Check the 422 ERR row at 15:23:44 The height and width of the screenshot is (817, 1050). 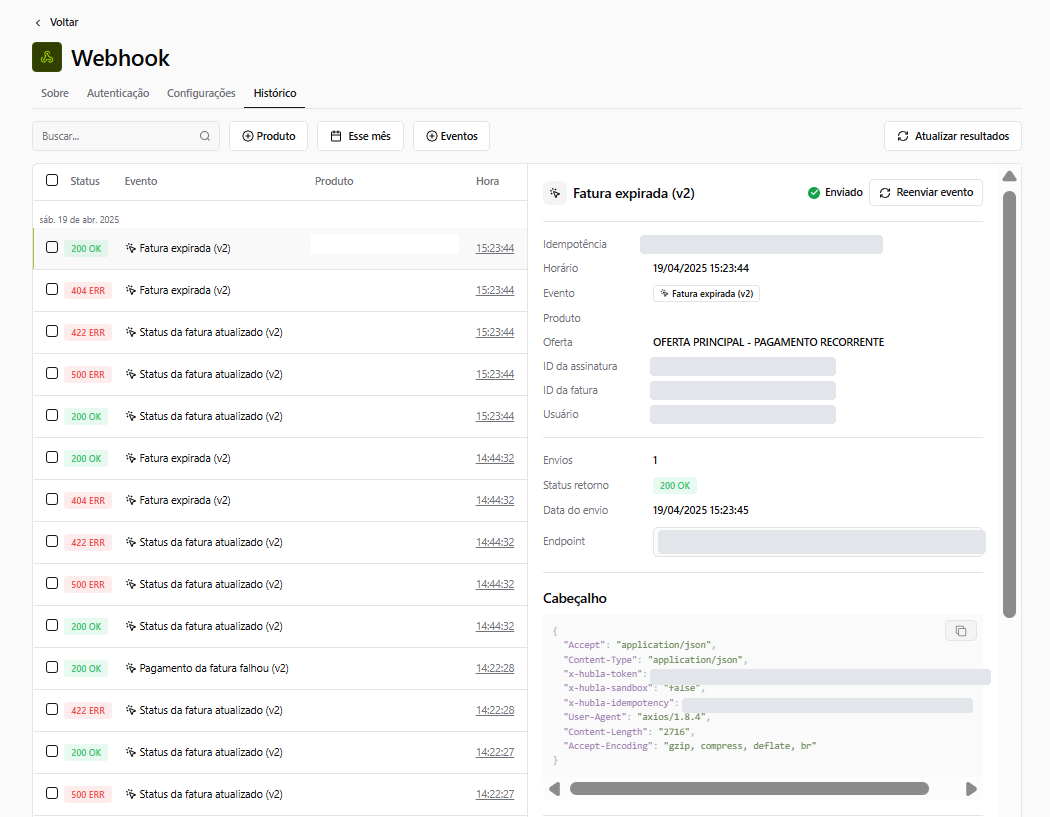tap(52, 331)
